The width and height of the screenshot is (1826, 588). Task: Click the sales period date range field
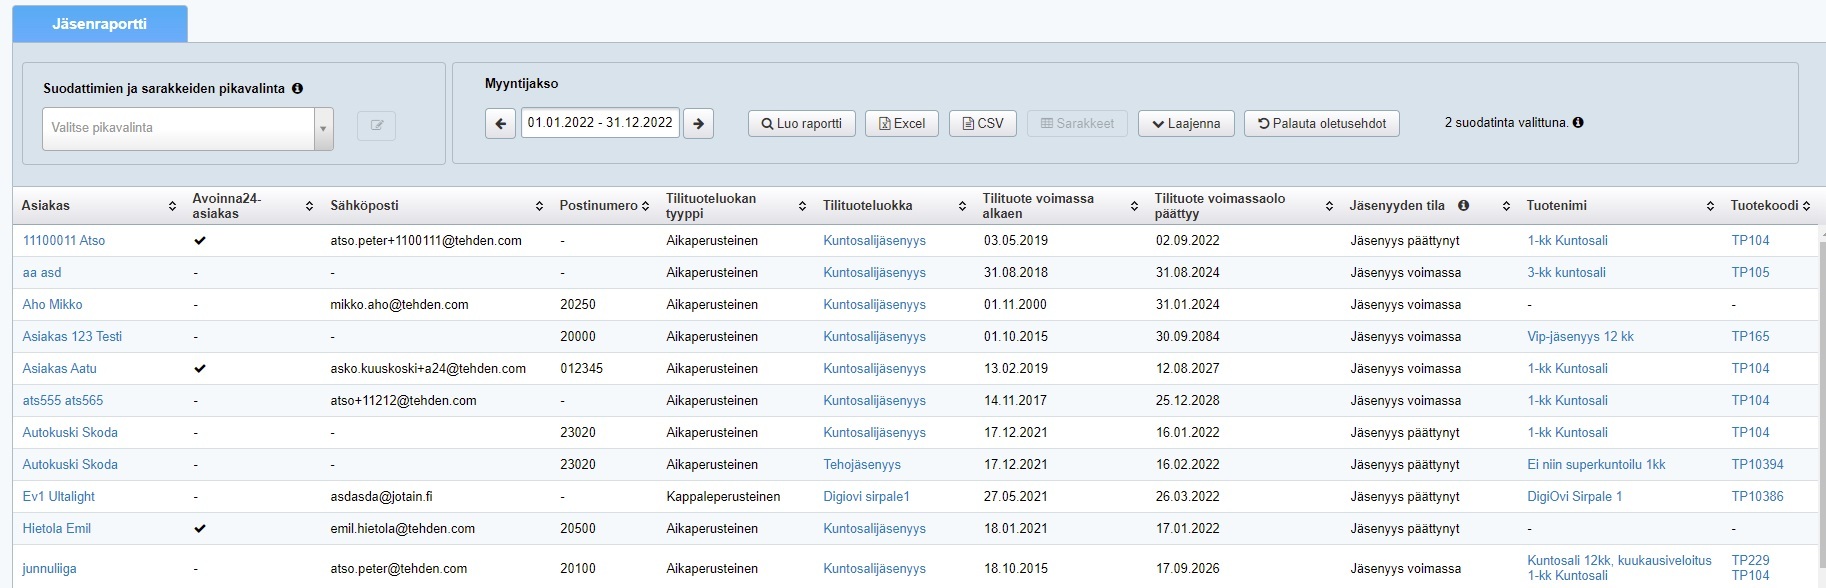pyautogui.click(x=600, y=123)
